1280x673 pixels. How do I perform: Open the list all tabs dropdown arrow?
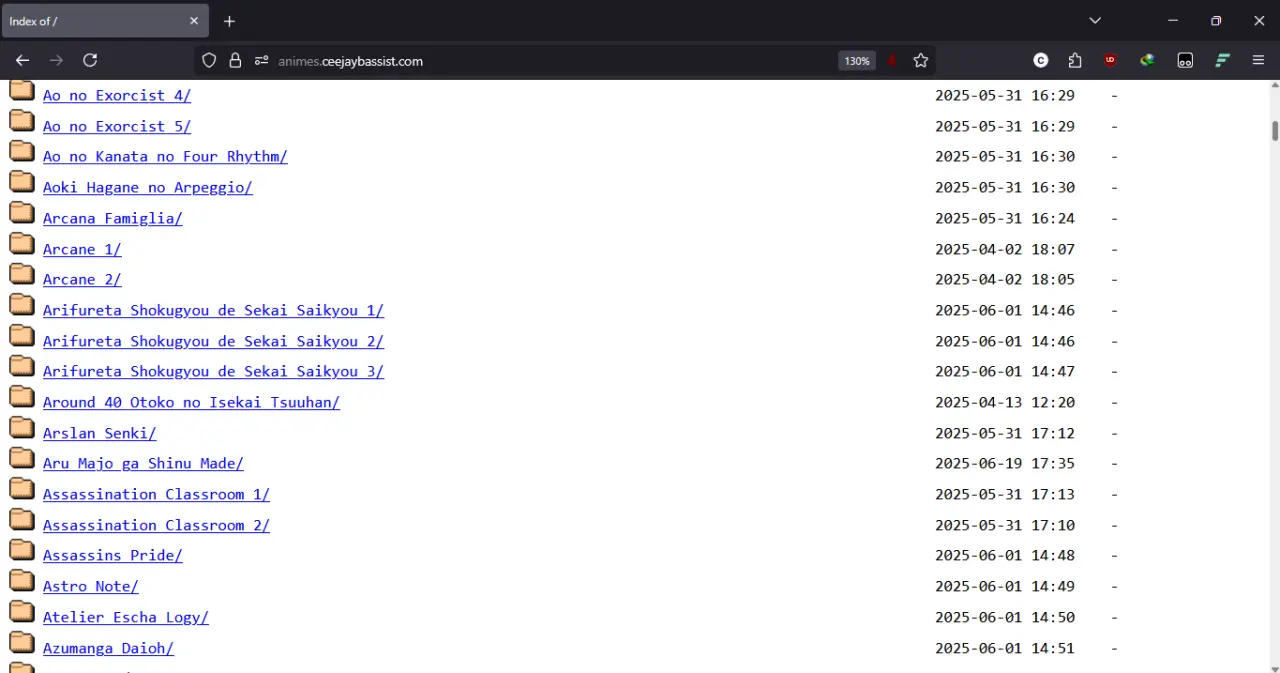coord(1095,21)
